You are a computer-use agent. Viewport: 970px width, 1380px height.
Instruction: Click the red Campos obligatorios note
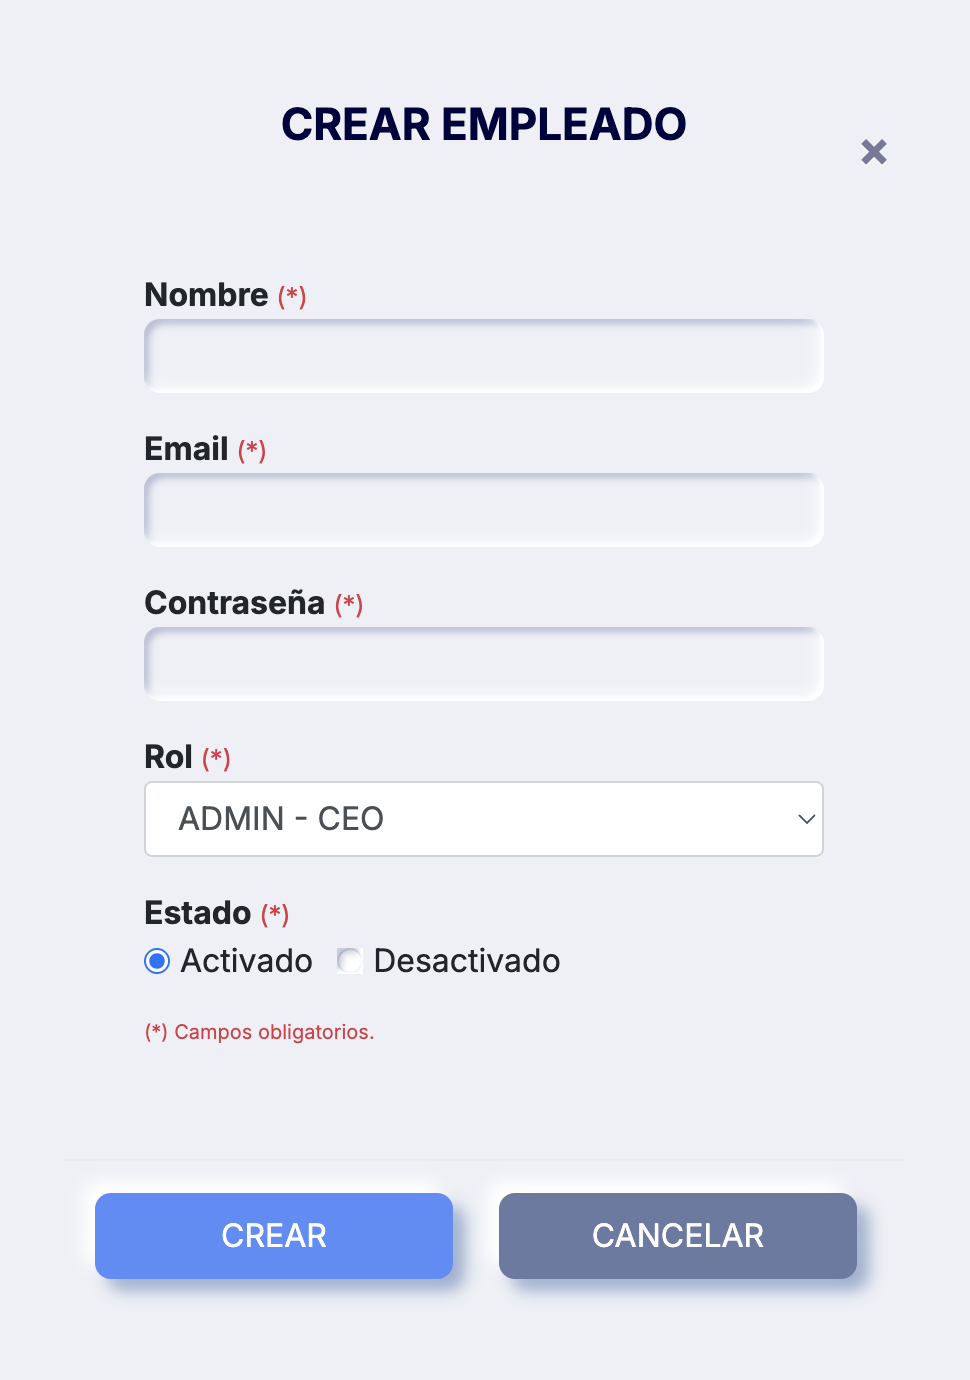tap(260, 1032)
